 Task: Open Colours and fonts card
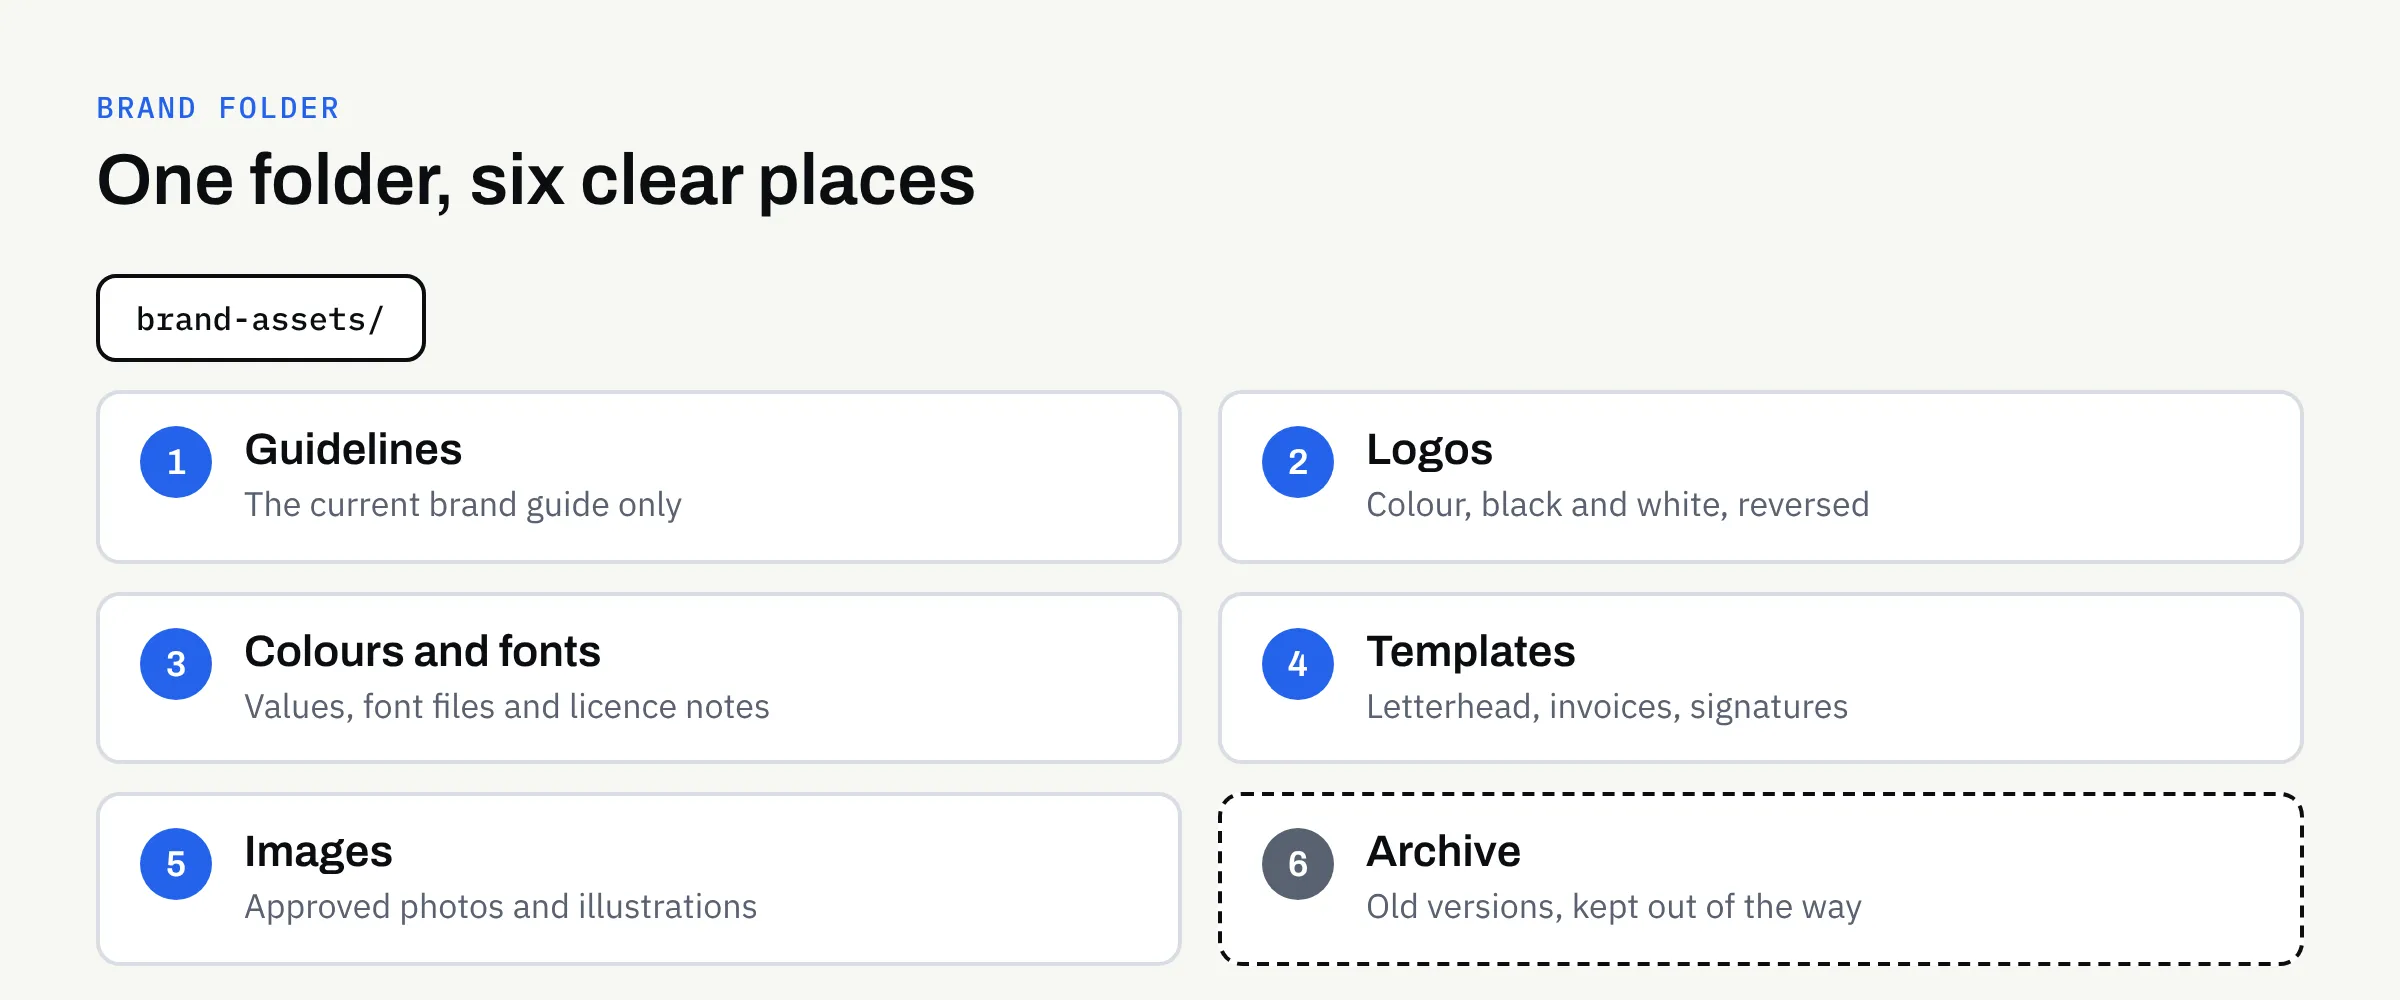coord(639,678)
